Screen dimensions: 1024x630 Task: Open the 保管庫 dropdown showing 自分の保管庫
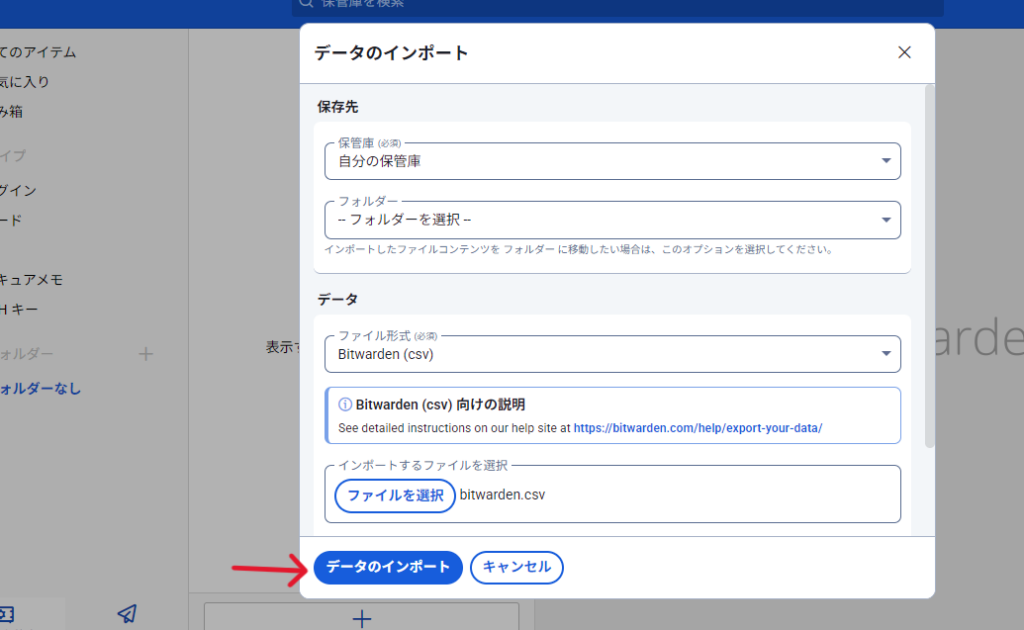point(612,161)
